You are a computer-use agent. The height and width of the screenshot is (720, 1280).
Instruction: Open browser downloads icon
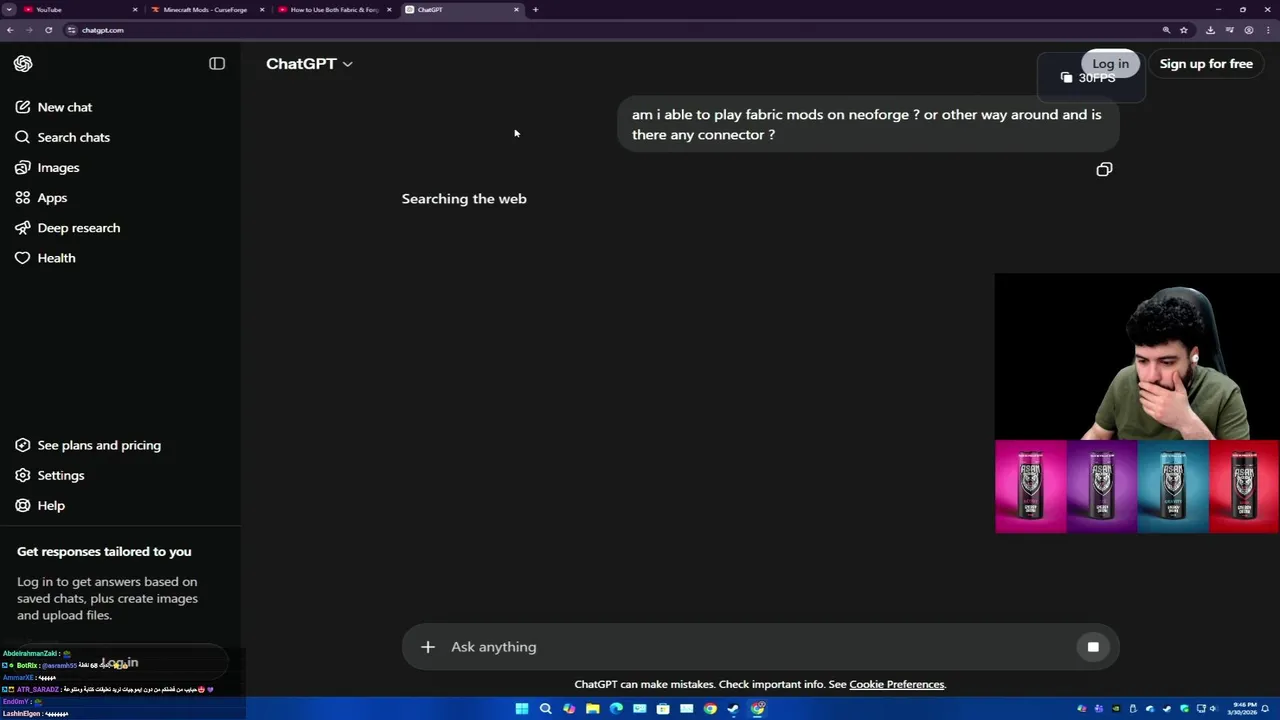[1210, 30]
